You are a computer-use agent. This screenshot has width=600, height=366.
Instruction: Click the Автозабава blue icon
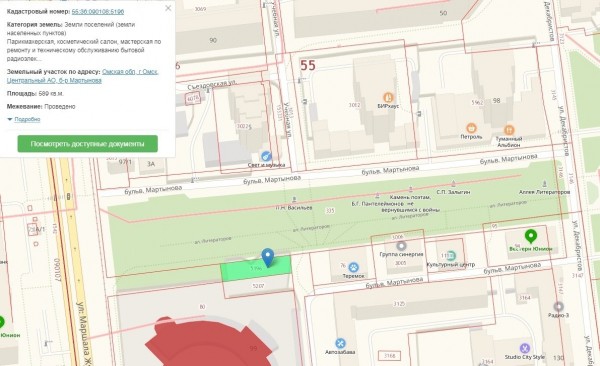click(x=340, y=343)
